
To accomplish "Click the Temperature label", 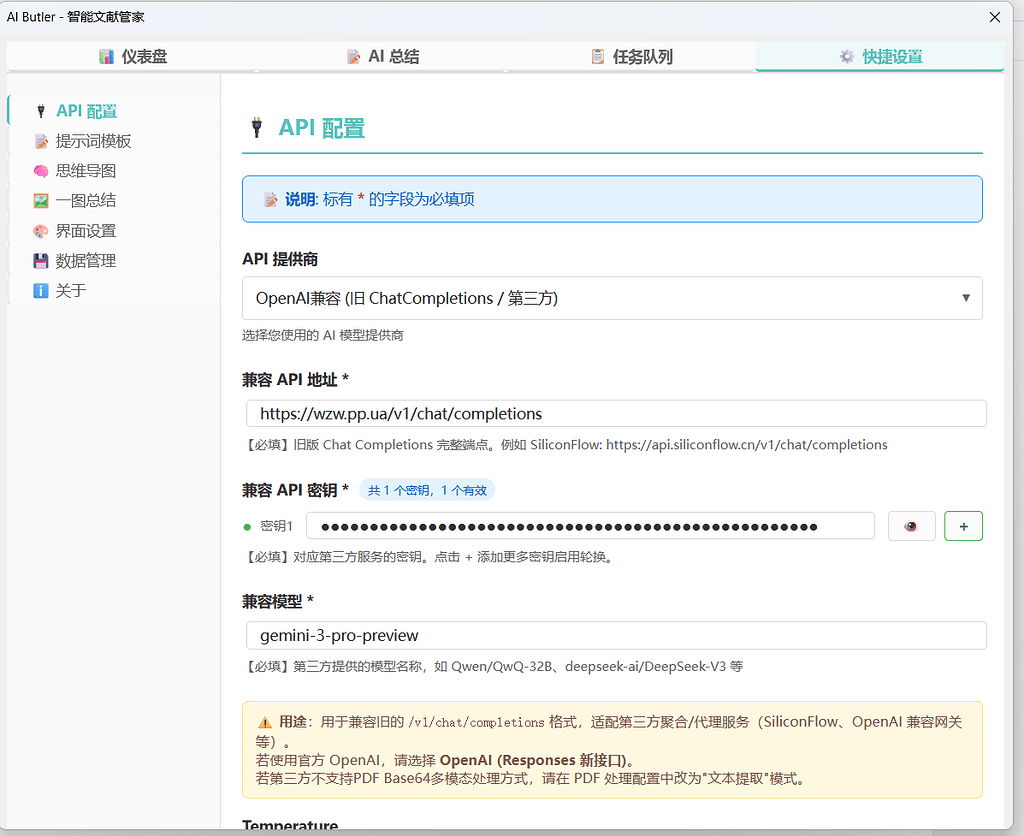I will click(x=290, y=824).
